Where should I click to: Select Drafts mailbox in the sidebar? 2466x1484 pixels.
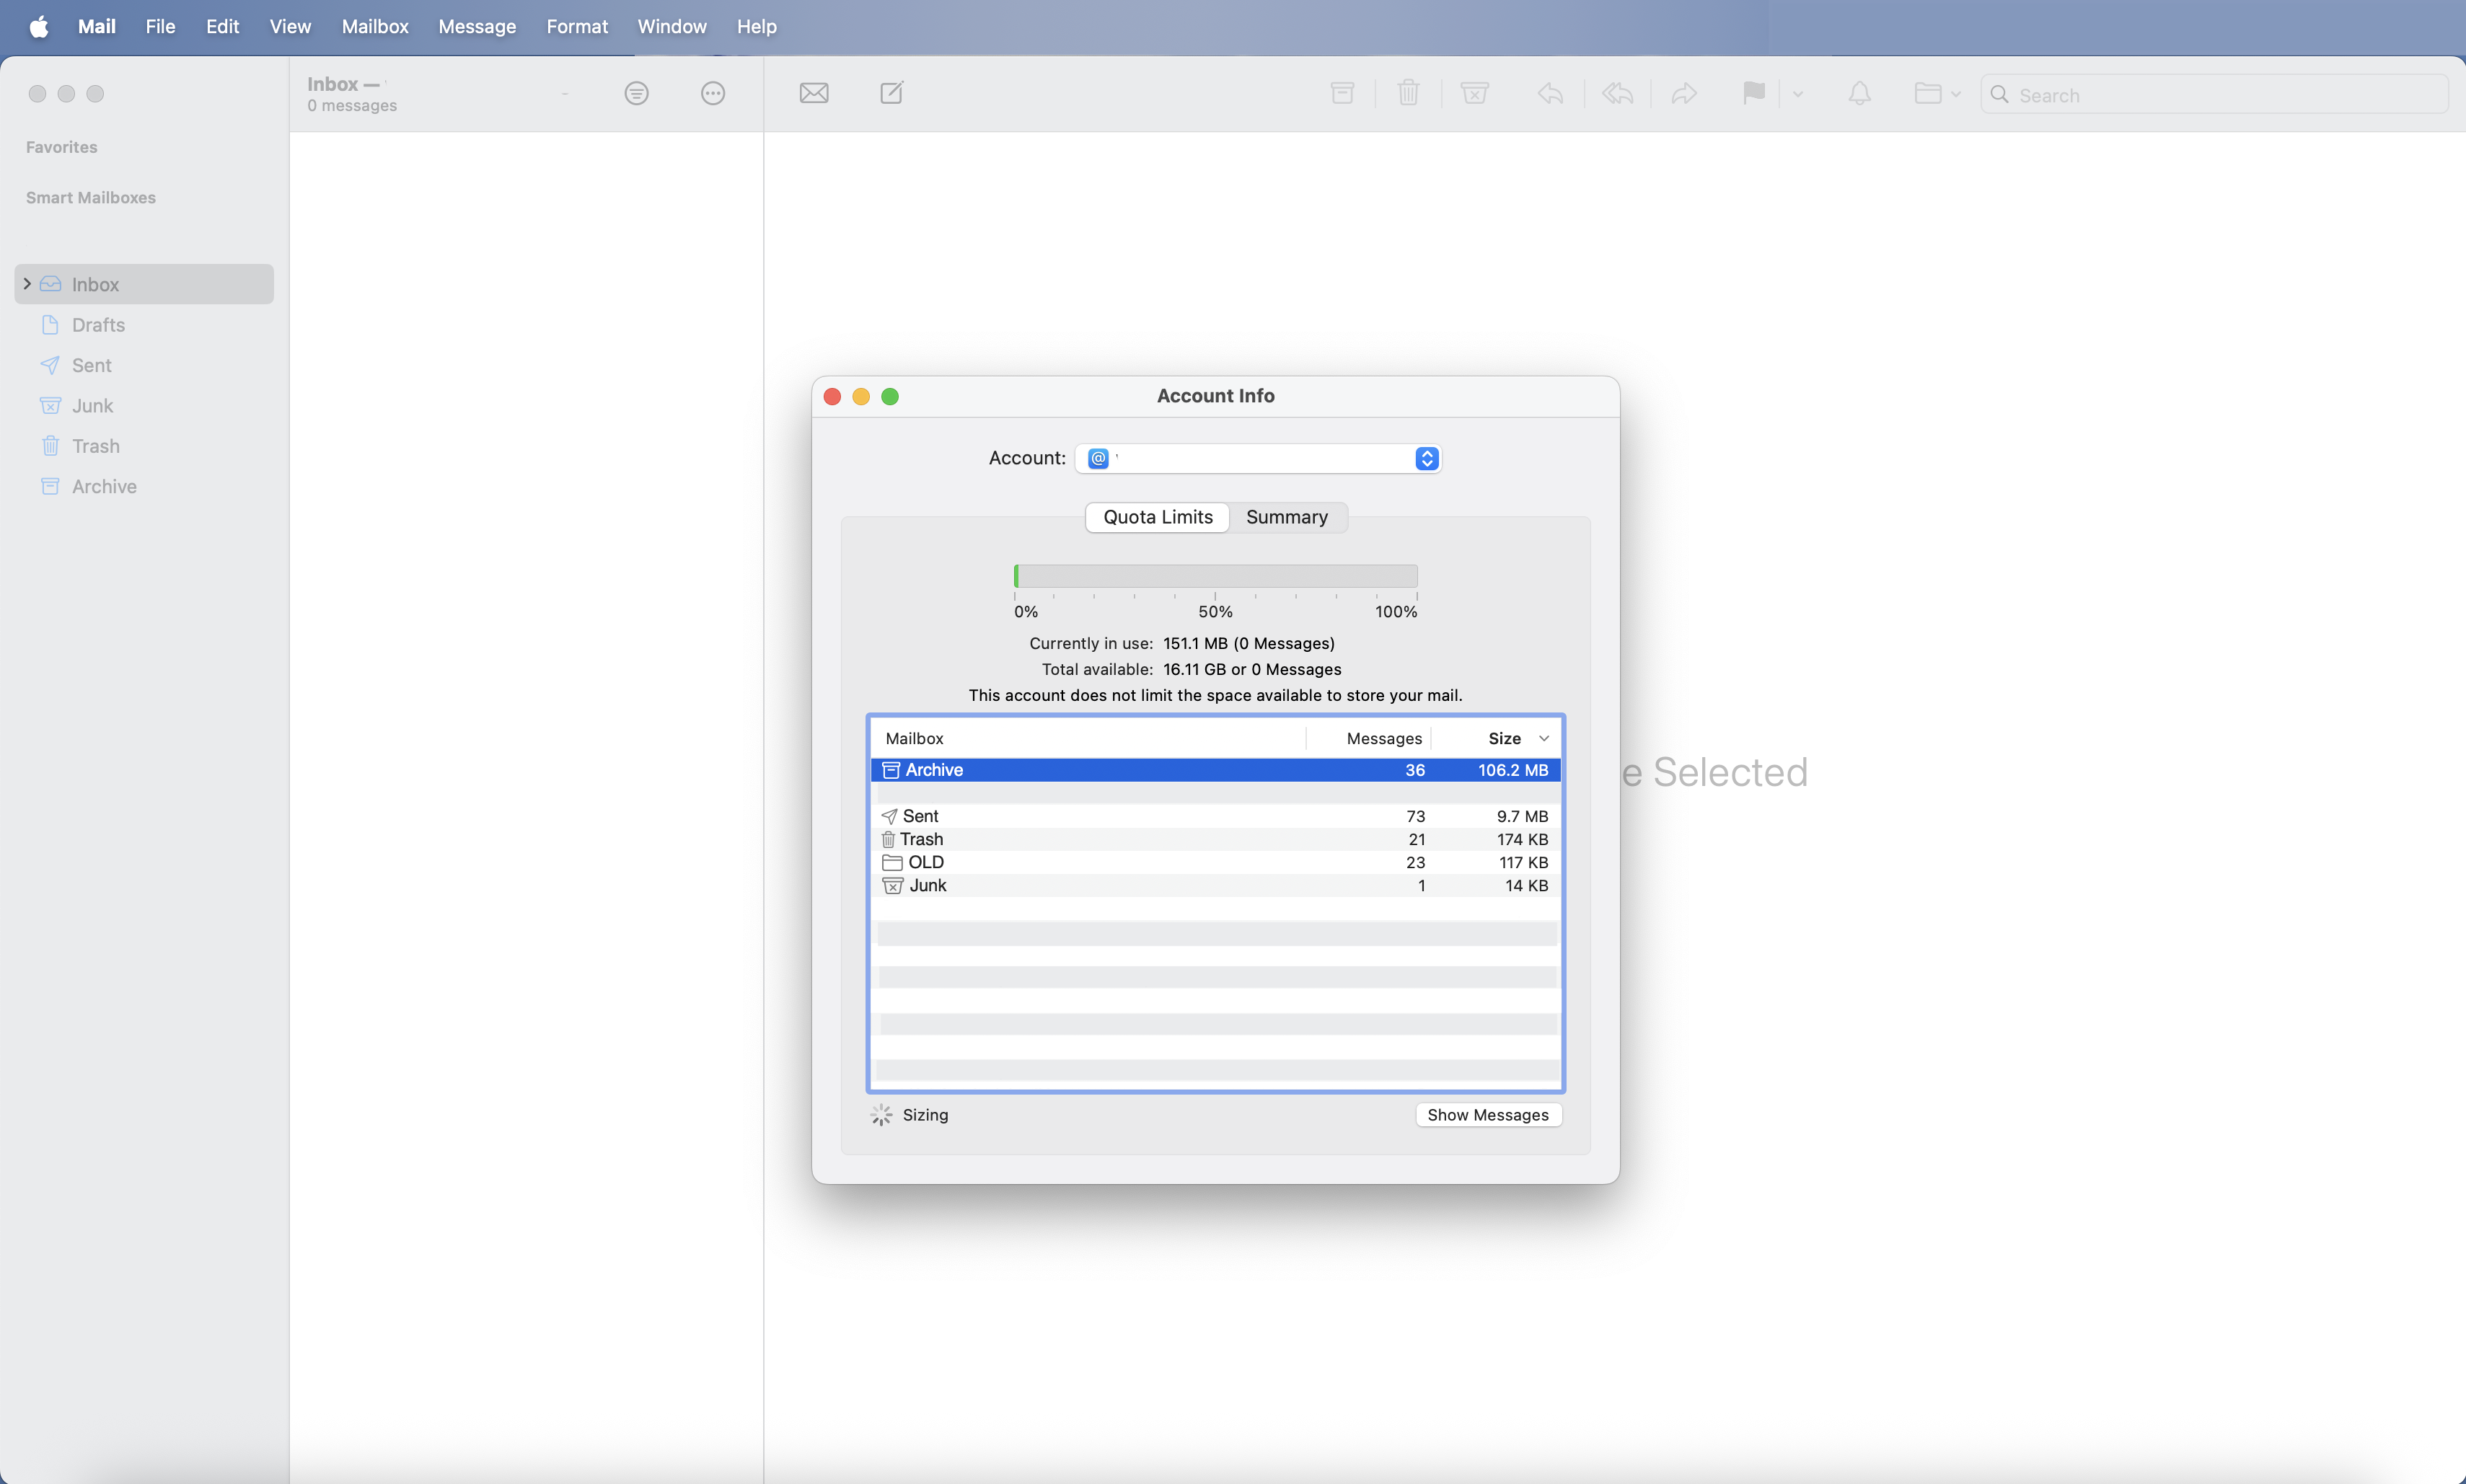144,325
